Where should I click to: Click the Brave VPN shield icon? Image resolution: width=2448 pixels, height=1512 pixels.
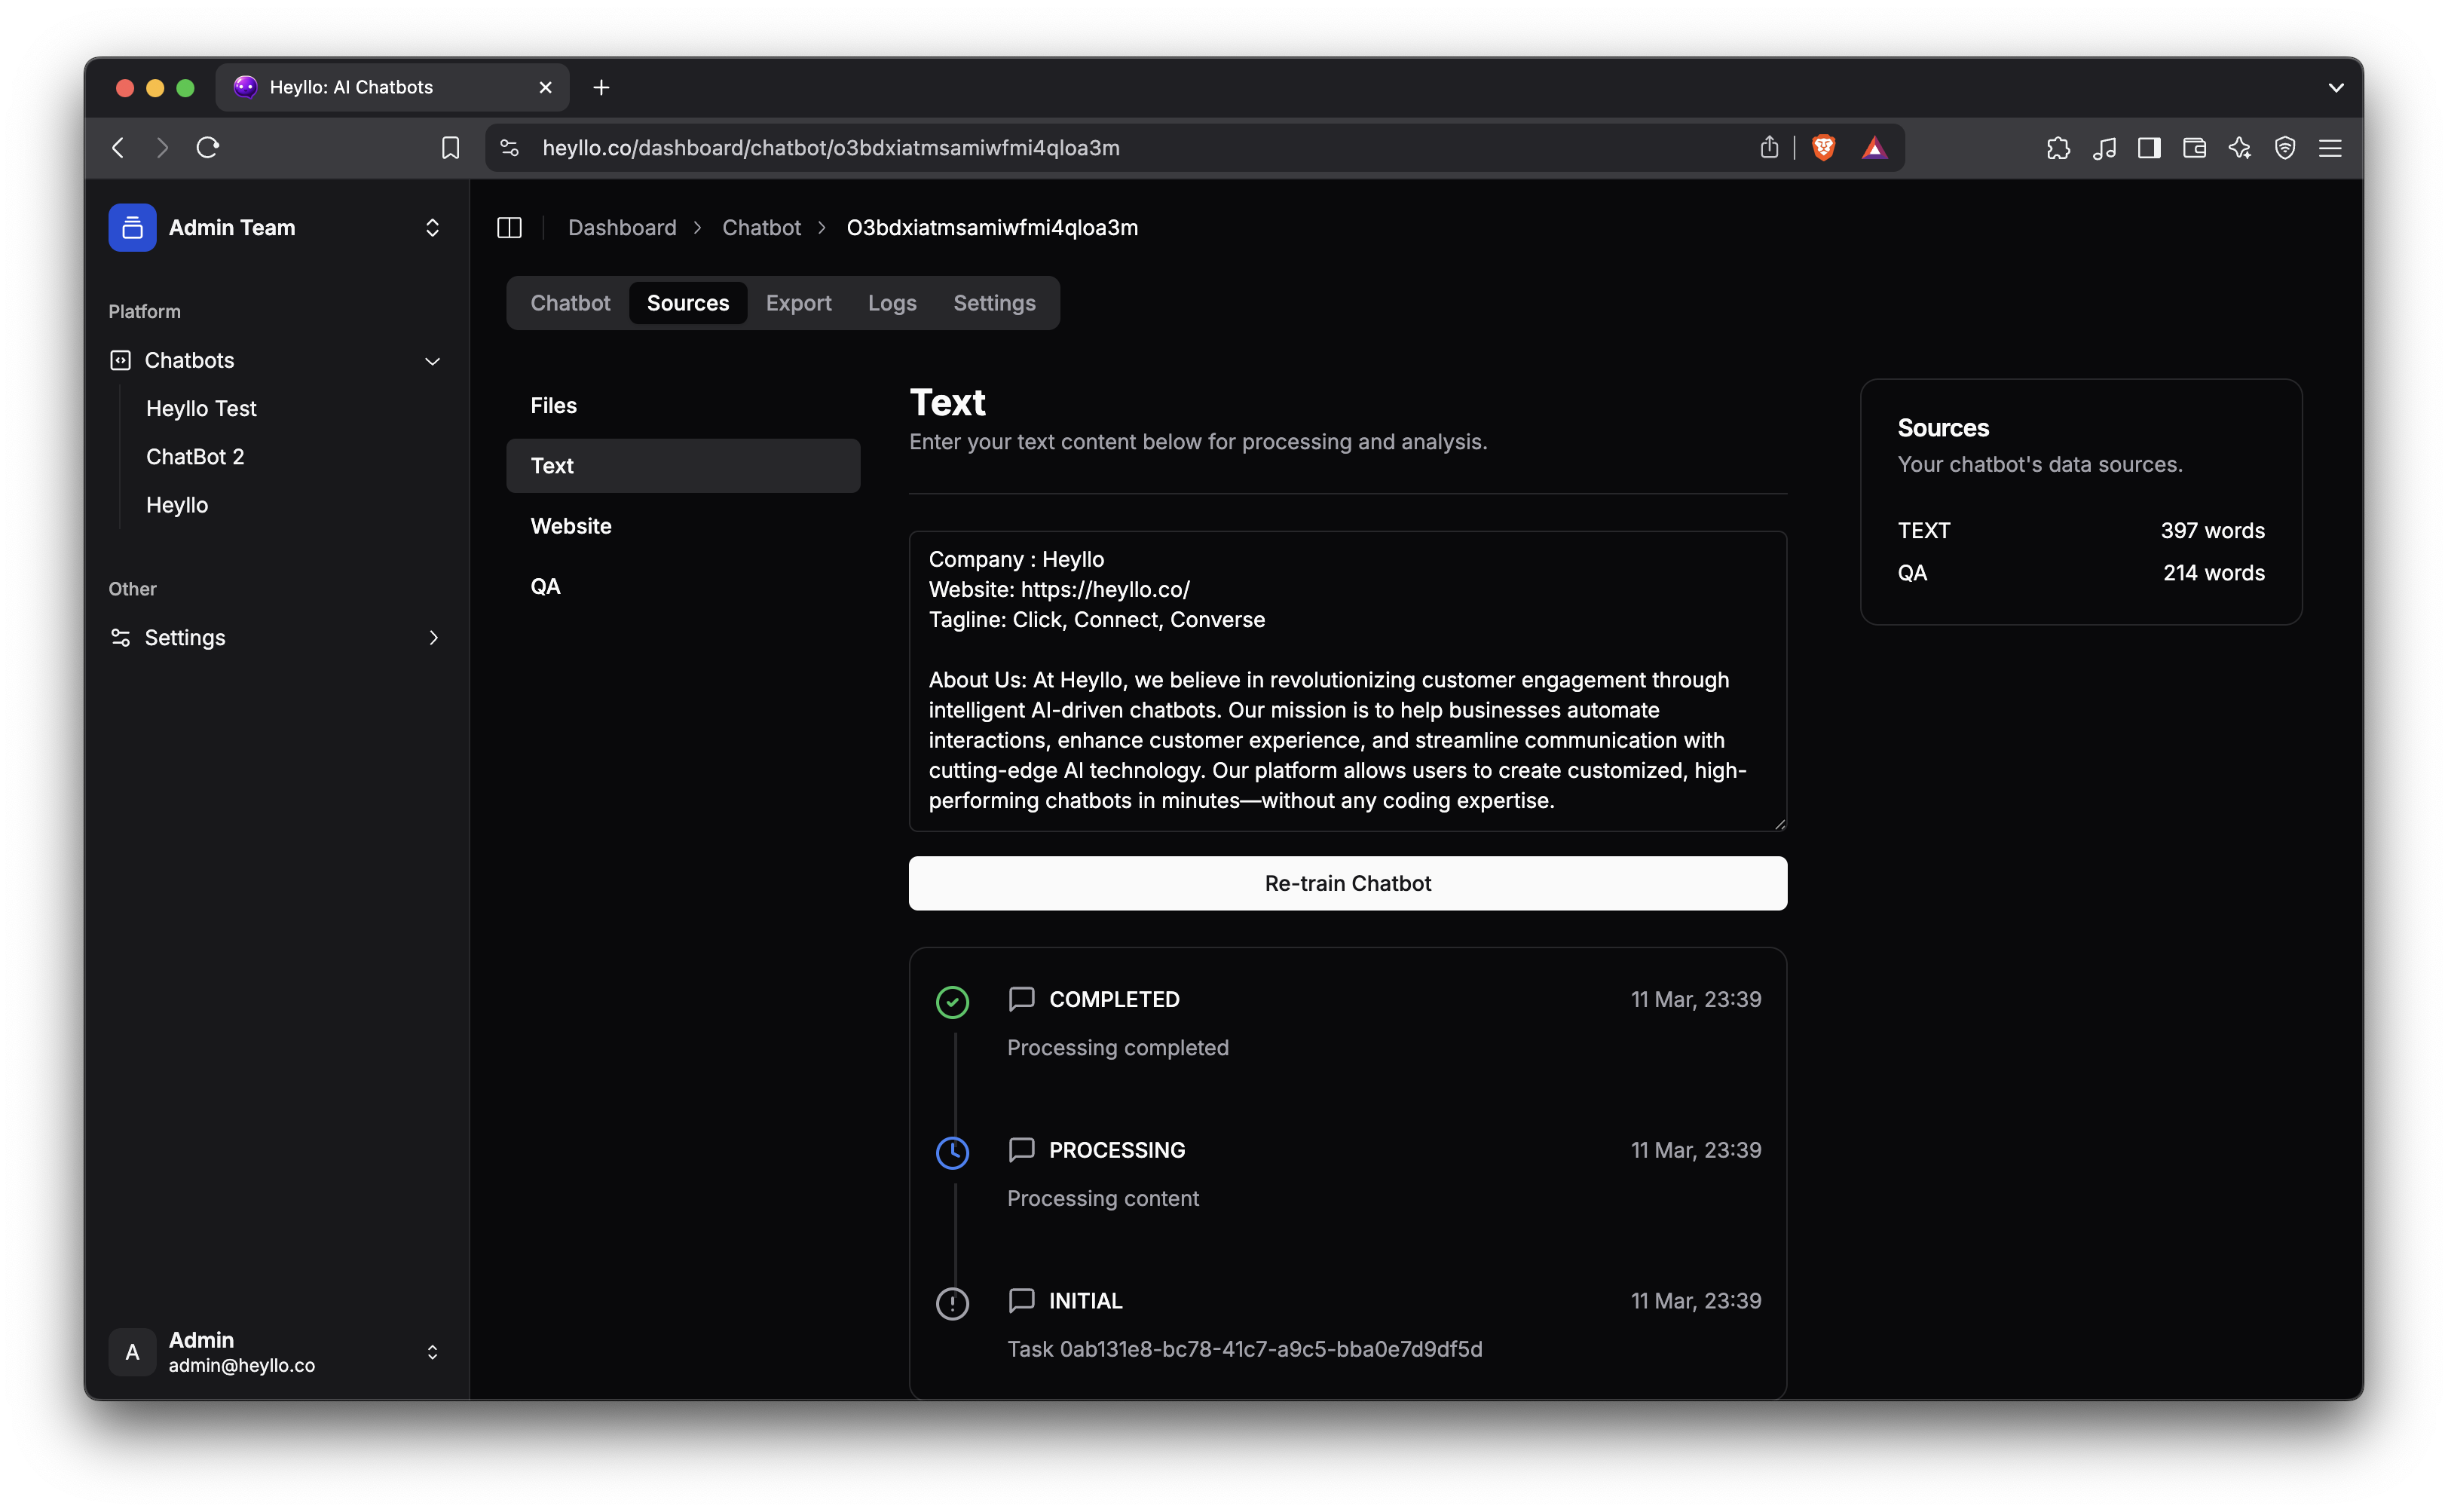(2285, 148)
